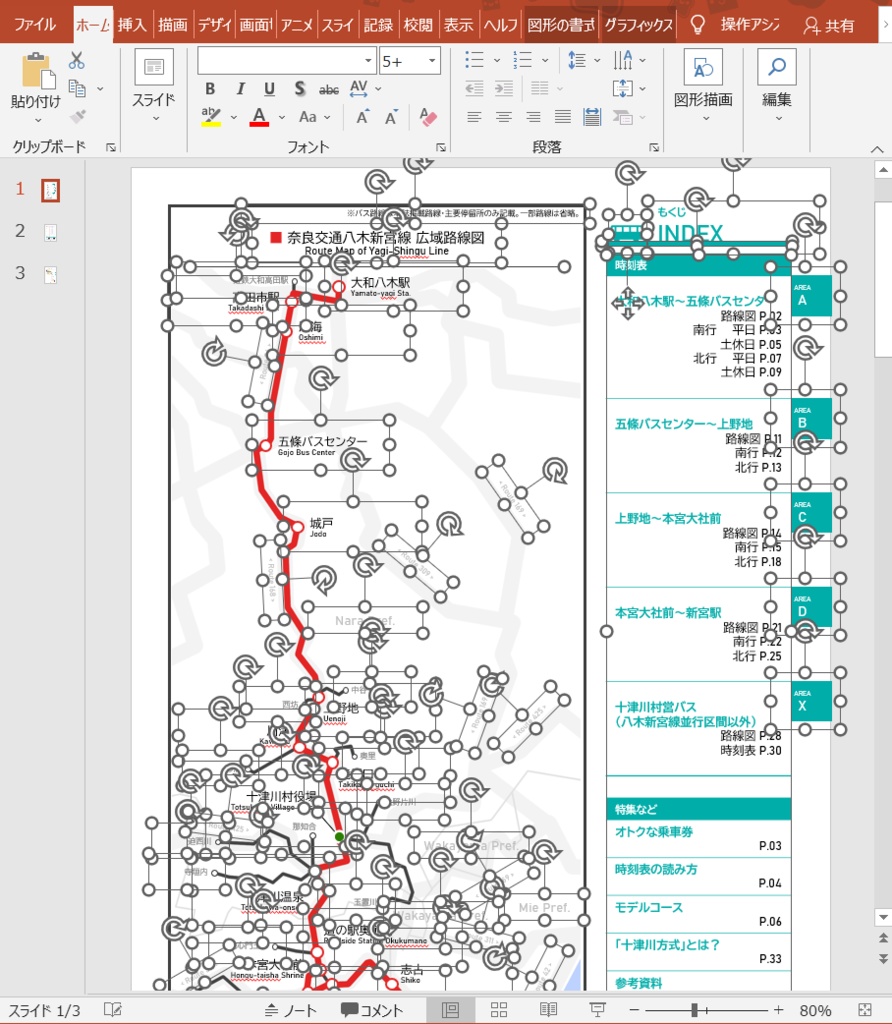Click the distributed alignment icon
This screenshot has height=1024, width=892.
point(592,117)
